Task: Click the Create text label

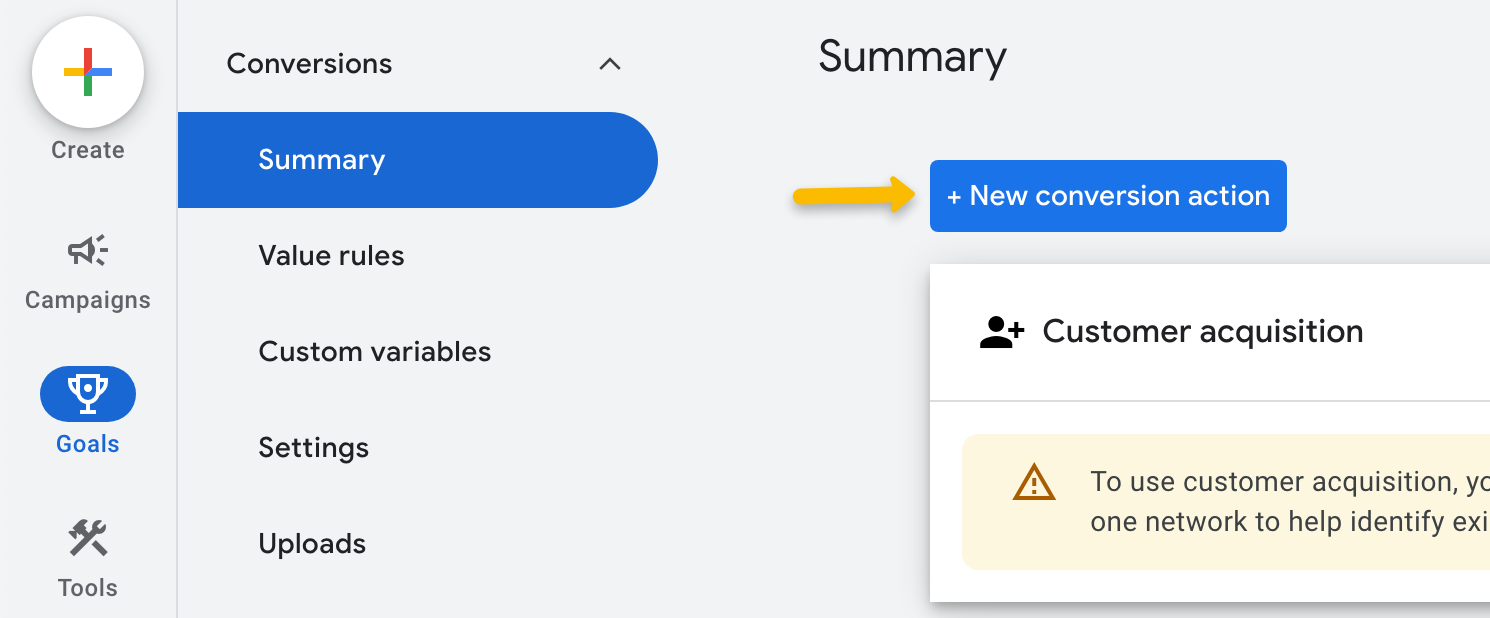Action: pos(88,150)
